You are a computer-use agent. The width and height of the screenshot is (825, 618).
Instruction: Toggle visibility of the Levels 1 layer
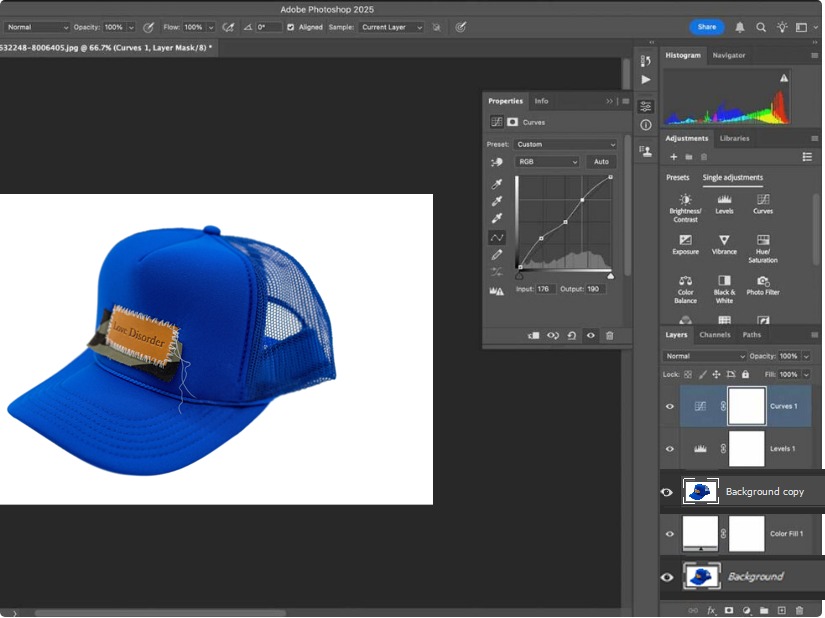(669, 449)
